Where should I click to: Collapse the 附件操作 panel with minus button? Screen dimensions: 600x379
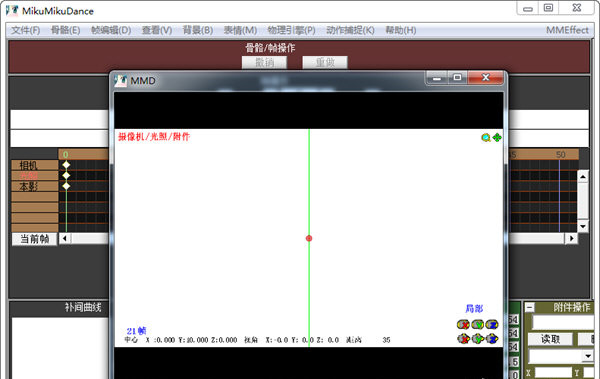[530, 307]
